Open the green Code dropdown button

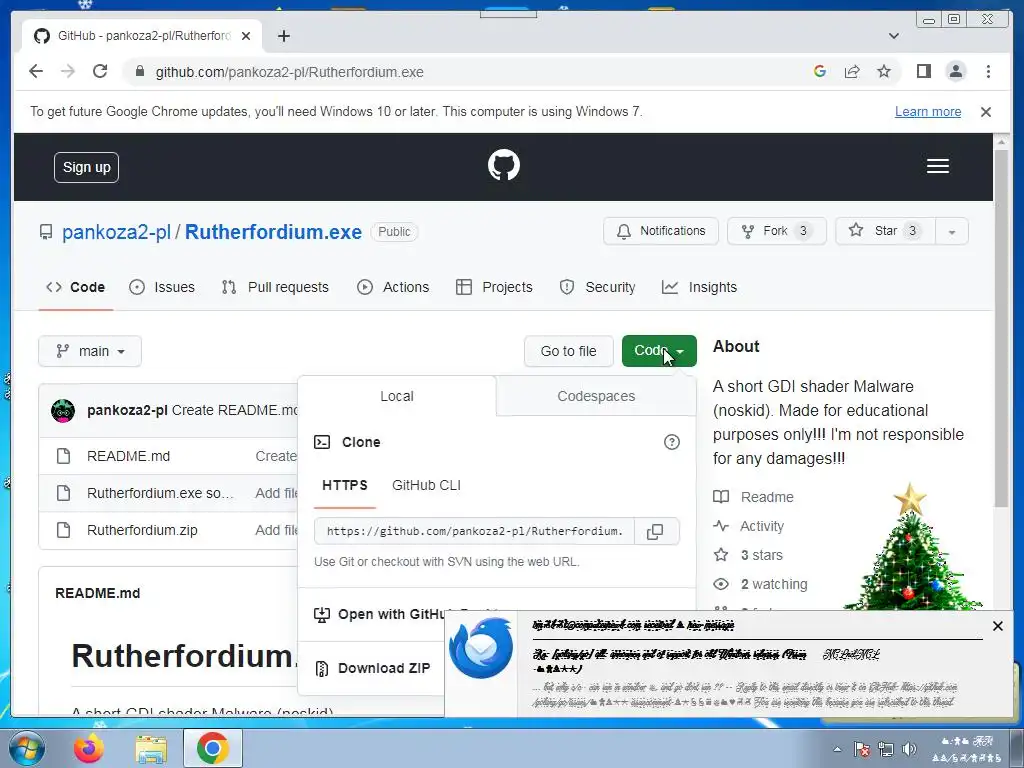(x=659, y=351)
